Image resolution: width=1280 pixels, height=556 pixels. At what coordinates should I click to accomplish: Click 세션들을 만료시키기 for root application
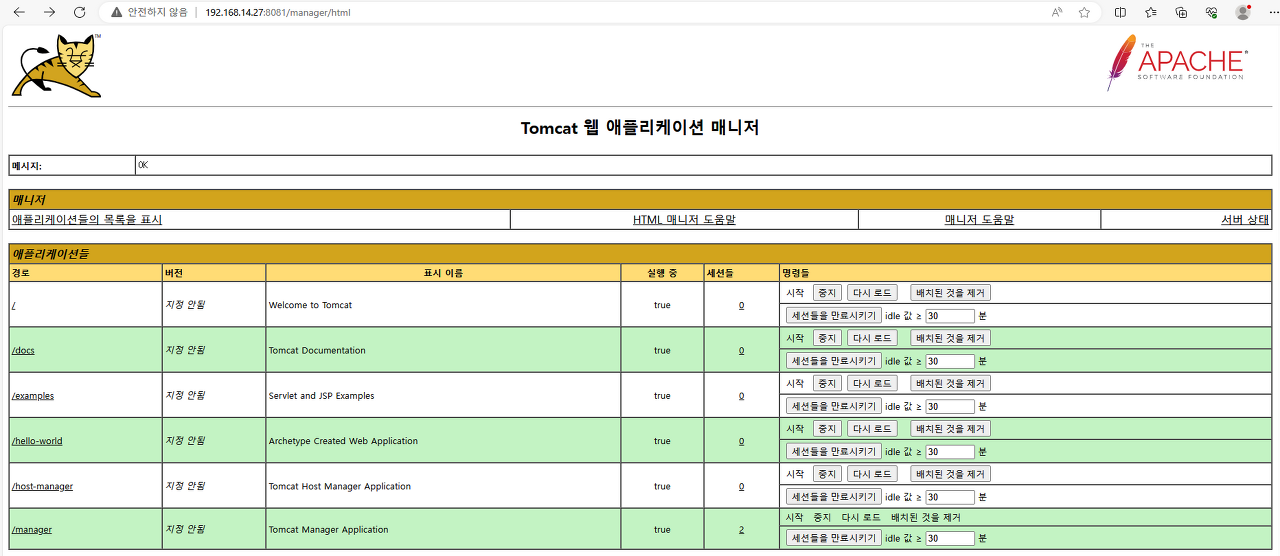[833, 315]
